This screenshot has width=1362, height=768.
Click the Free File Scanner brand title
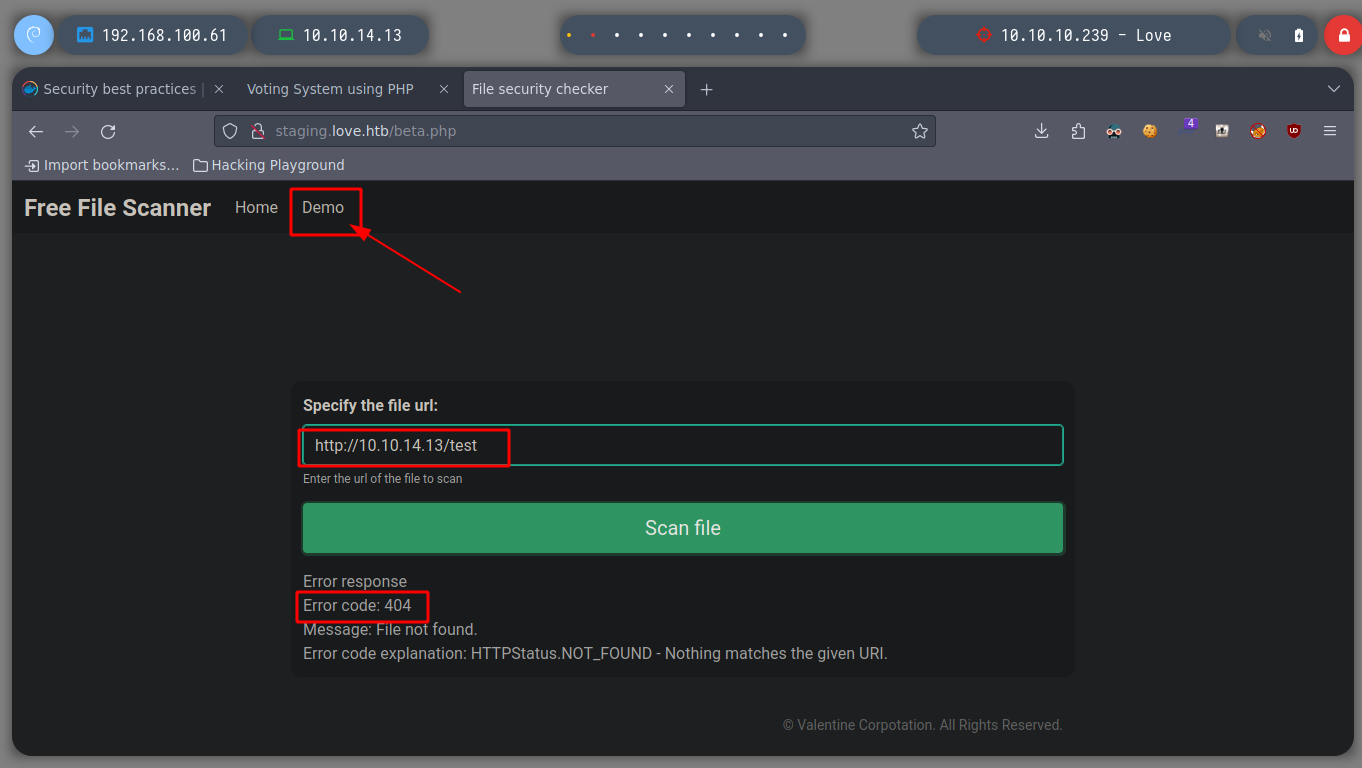[x=118, y=208]
